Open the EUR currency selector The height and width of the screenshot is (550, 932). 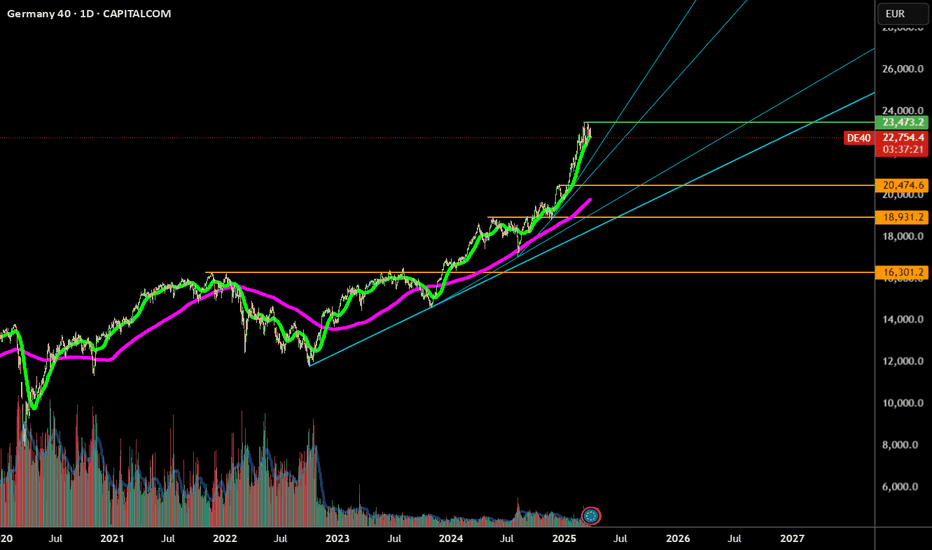pyautogui.click(x=902, y=14)
